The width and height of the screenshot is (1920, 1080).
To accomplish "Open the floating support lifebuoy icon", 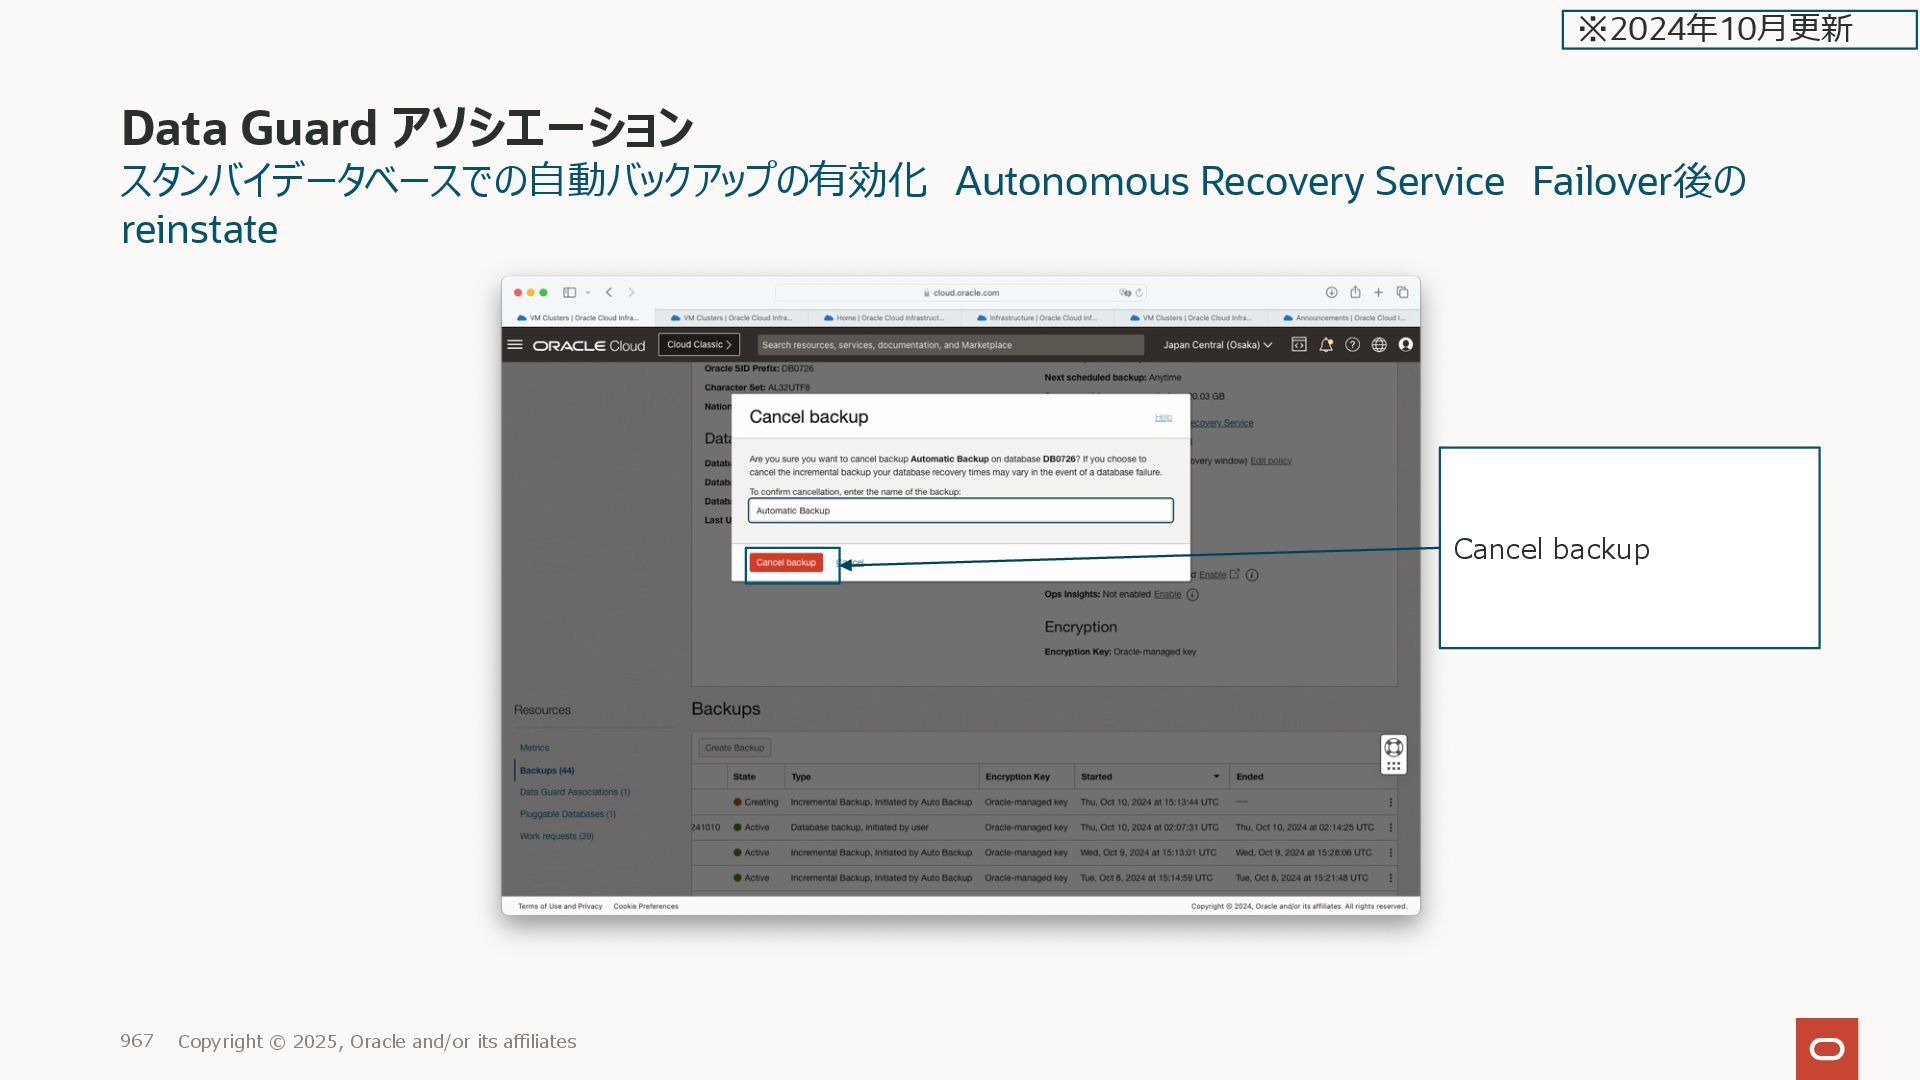I will coord(1393,748).
